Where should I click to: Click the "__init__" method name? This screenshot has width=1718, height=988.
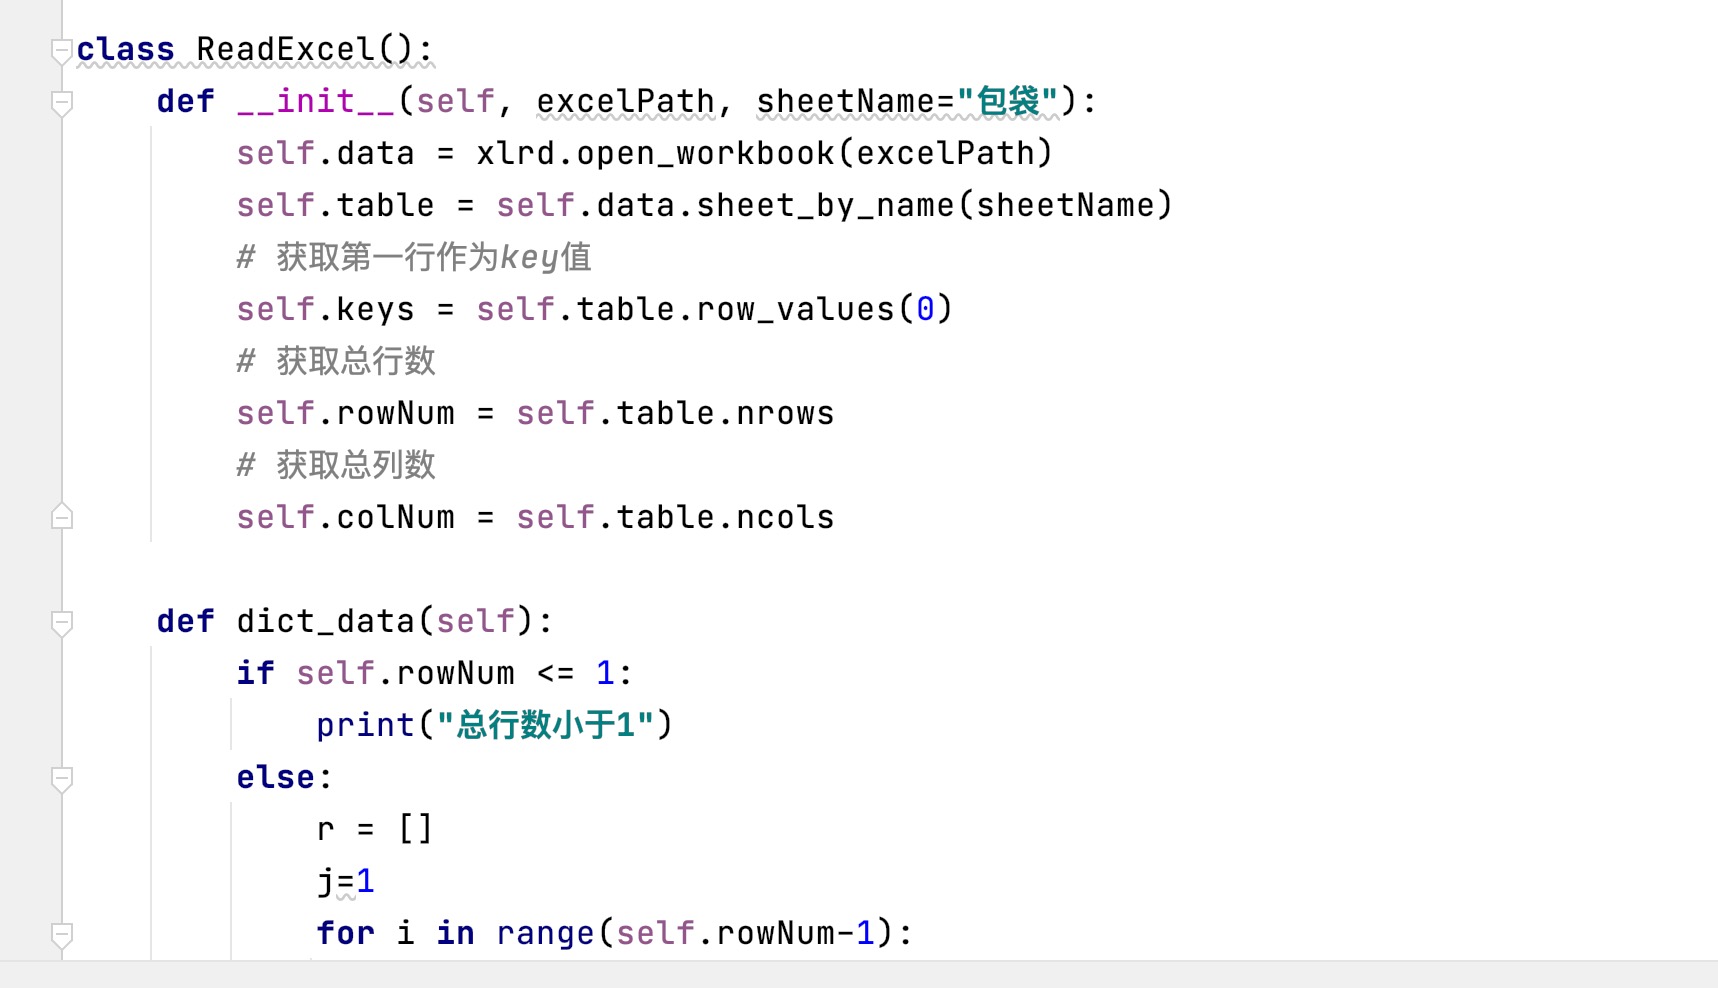pyautogui.click(x=316, y=101)
